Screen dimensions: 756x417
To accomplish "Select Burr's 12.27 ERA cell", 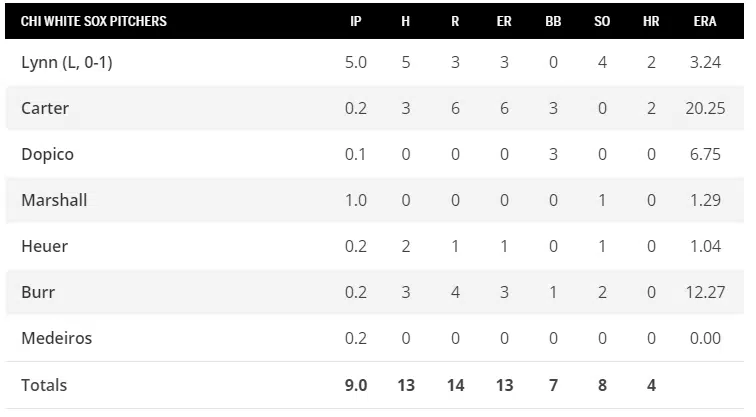I will pos(705,292).
